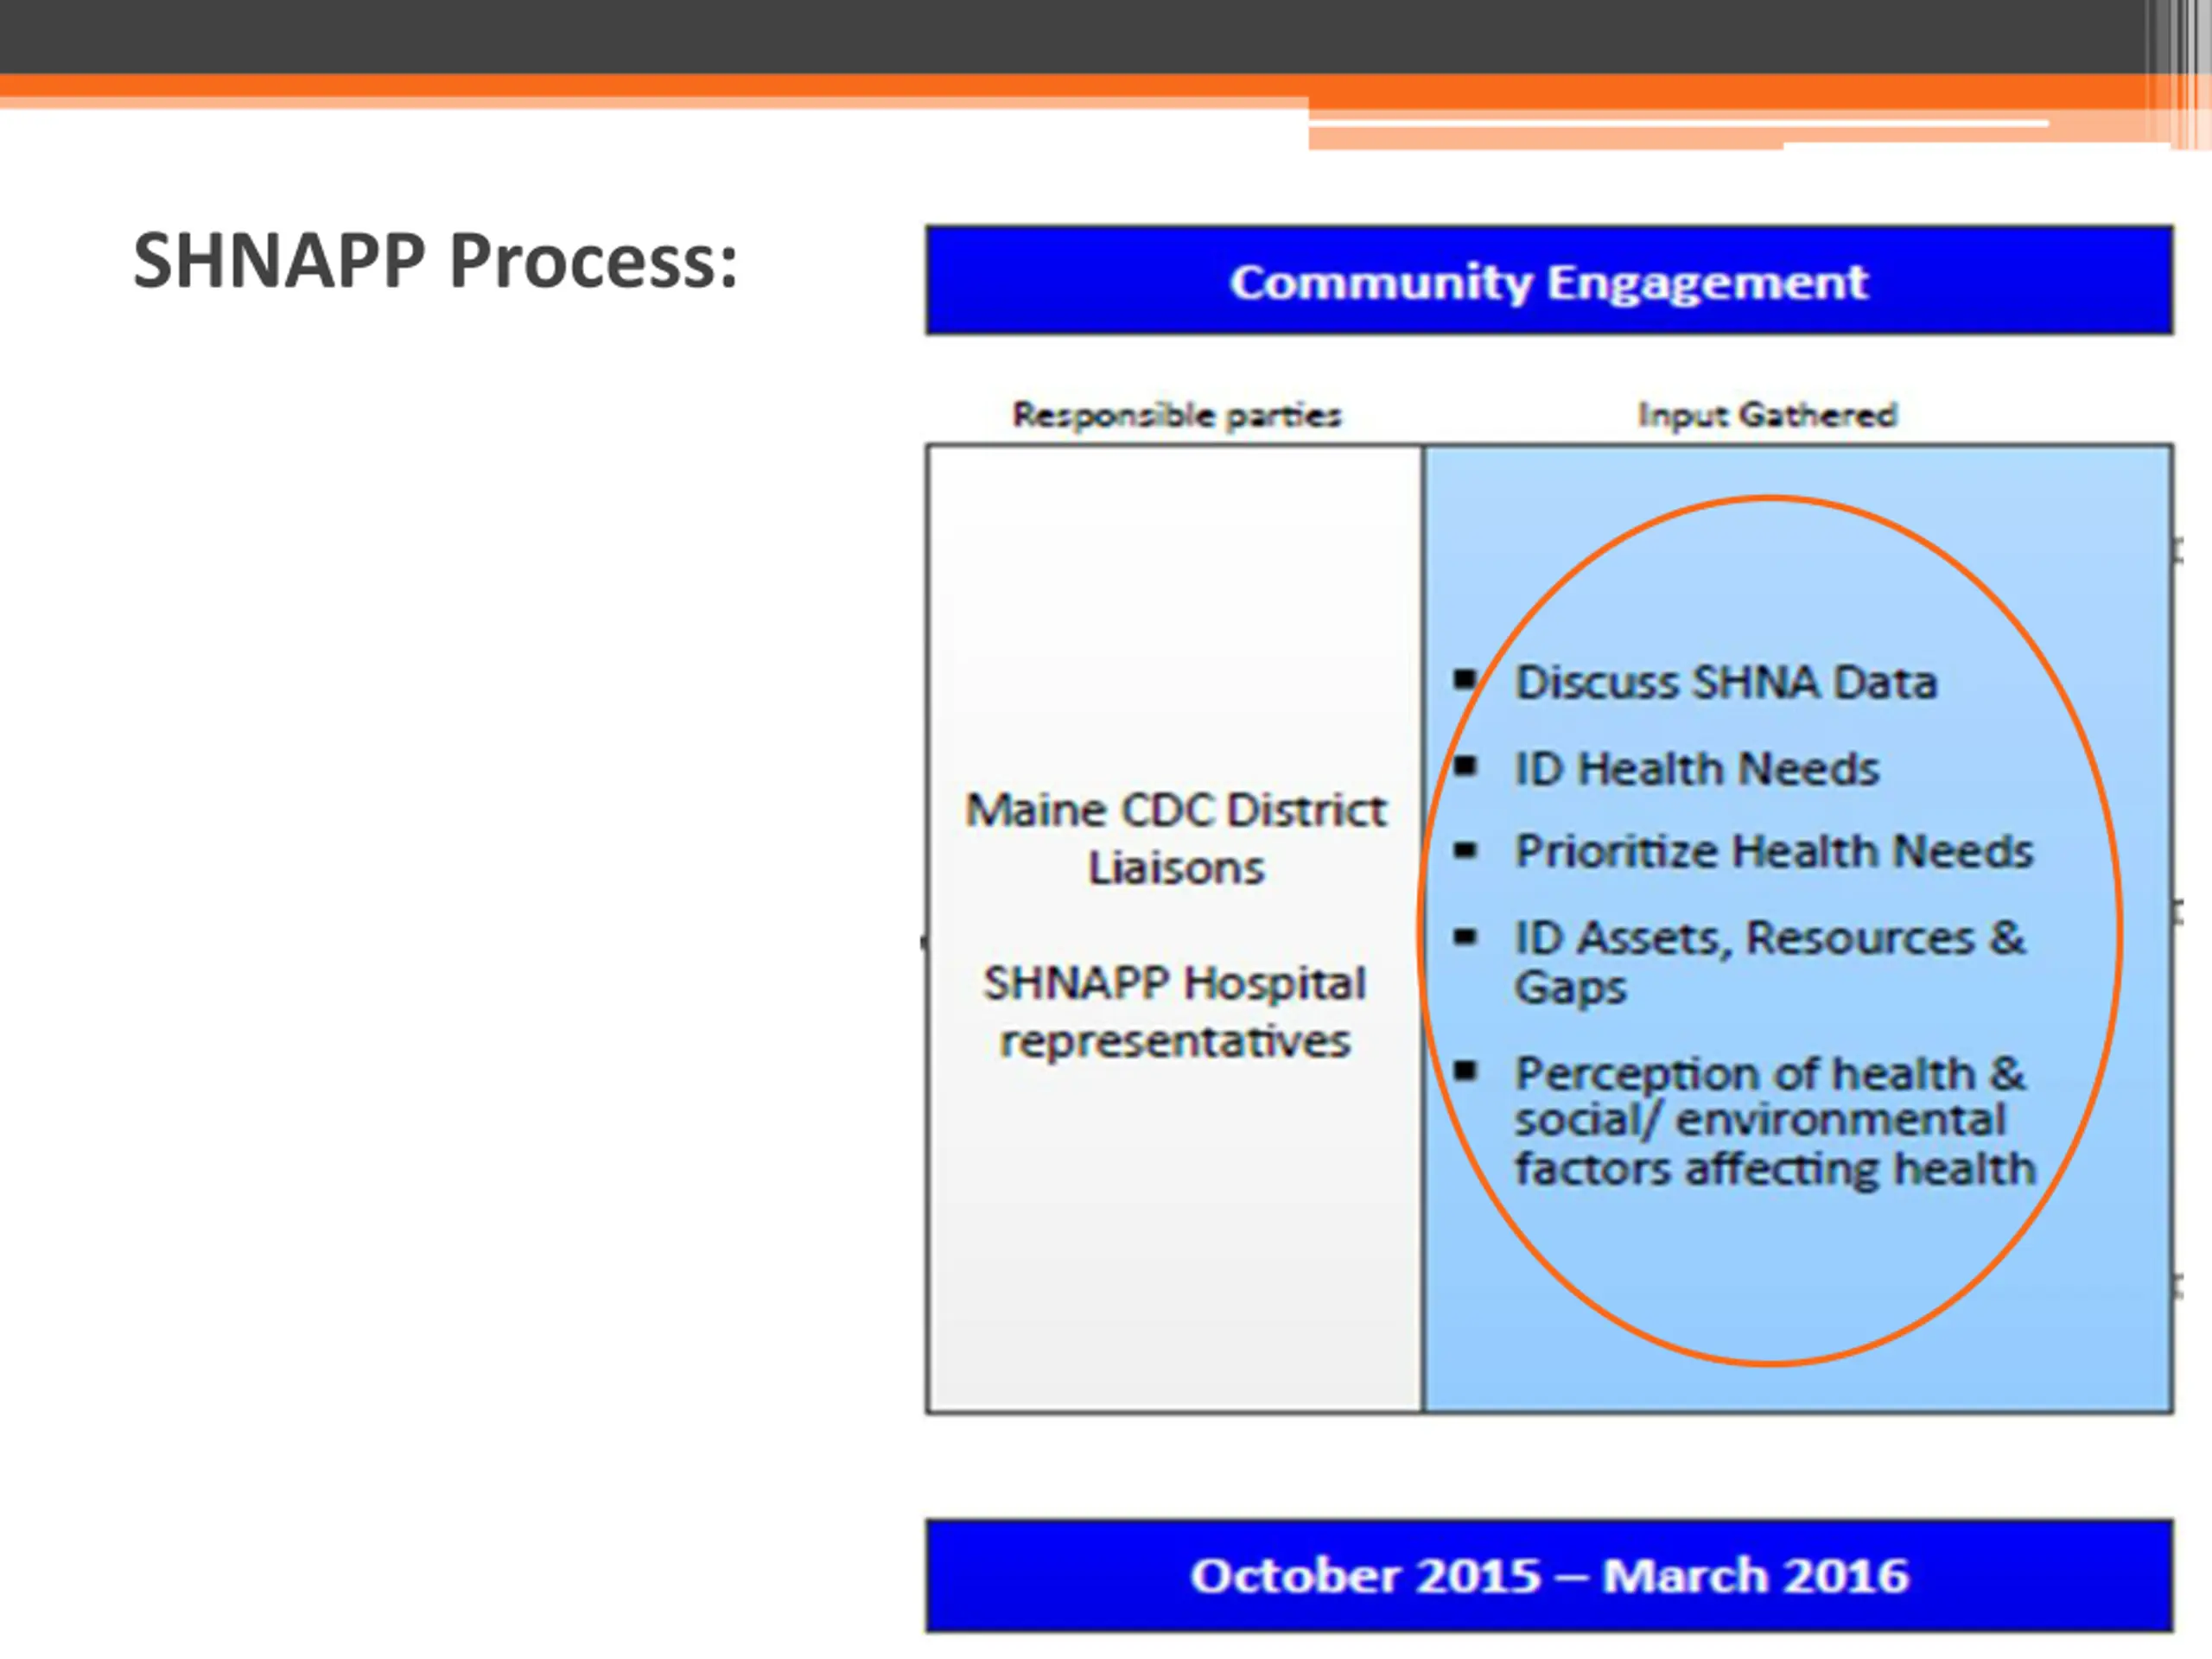Click bullet marker beside Discuss SHNA Data
Image resolution: width=2212 pixels, height=1659 pixels.
pos(1465,680)
